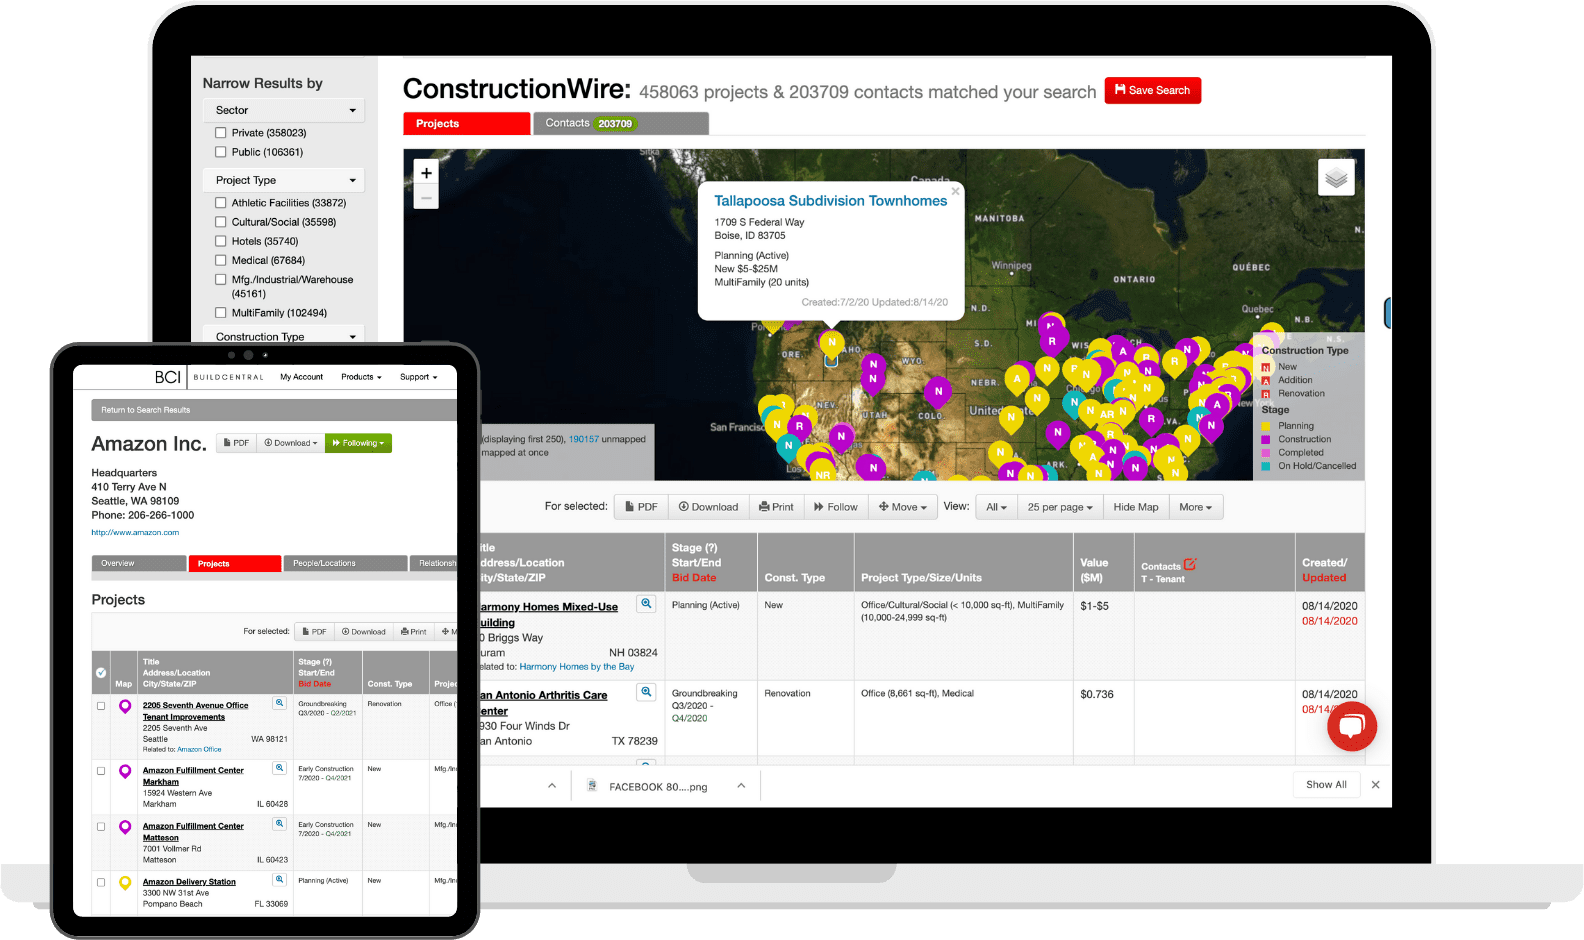Open the Amazon Inc. Download dropdown
1584x940 pixels.
(x=290, y=443)
